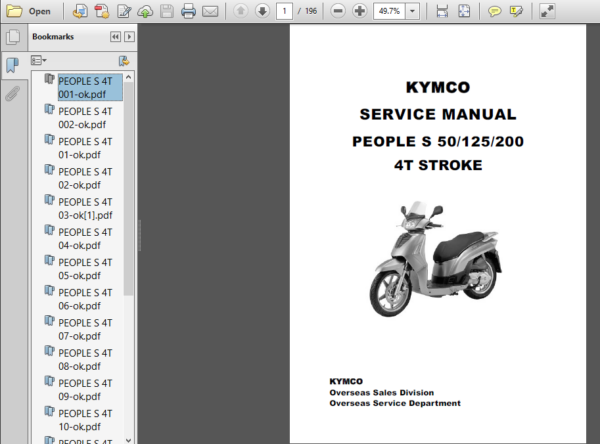The width and height of the screenshot is (600, 444).
Task: Open the bookmarks options menu dropdown
Action: click(x=39, y=60)
